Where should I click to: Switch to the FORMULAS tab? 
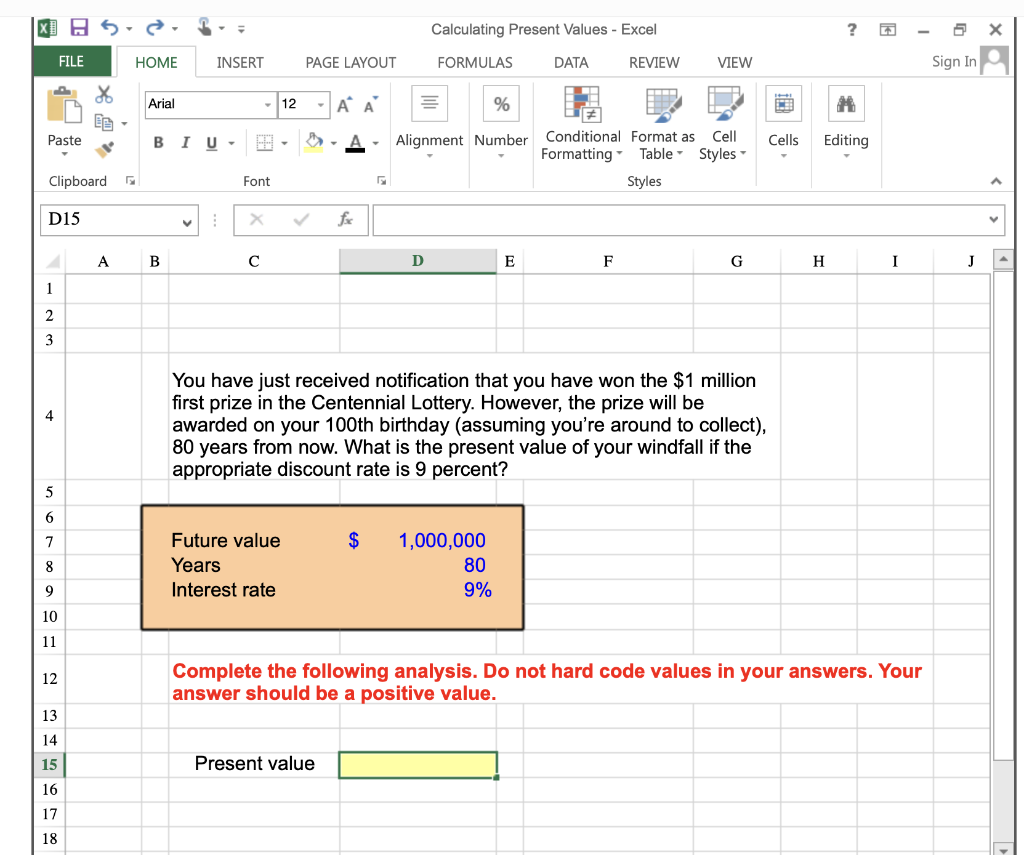[x=474, y=62]
